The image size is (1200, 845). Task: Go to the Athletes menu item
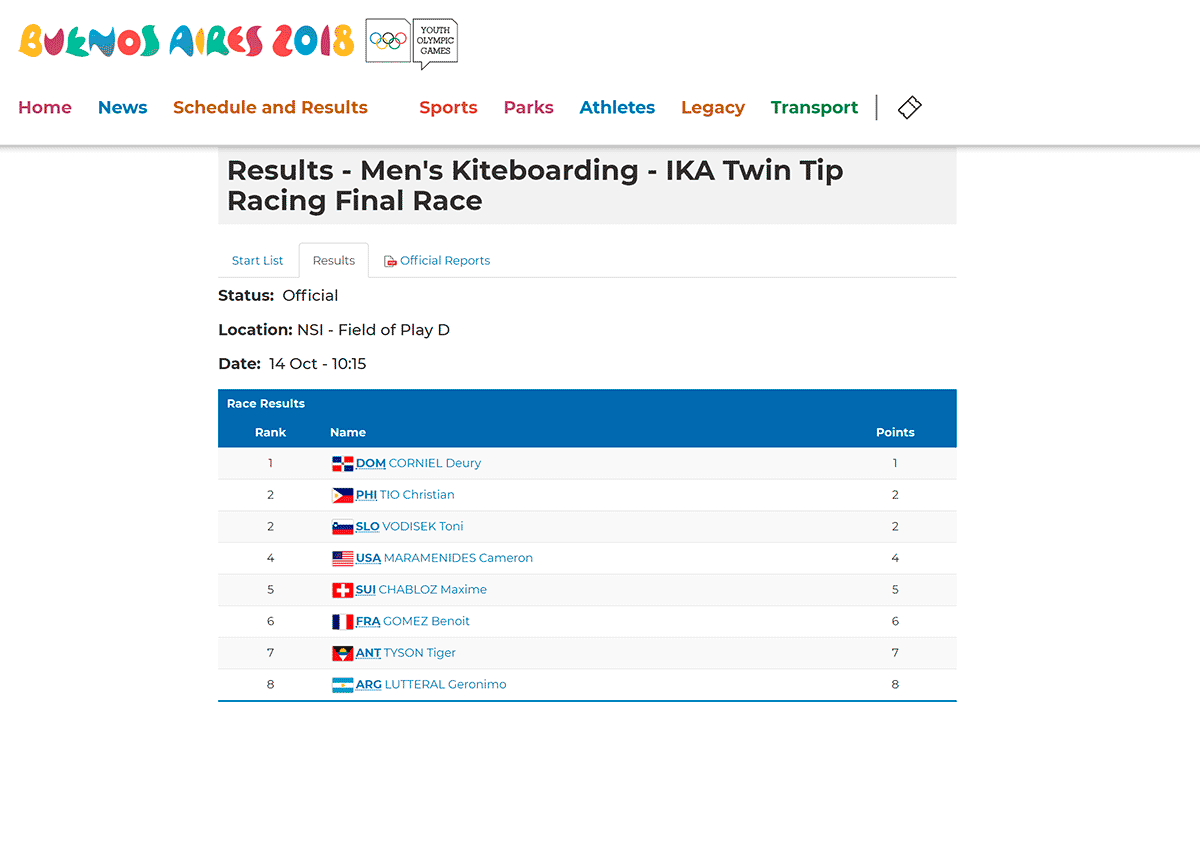pyautogui.click(x=617, y=107)
